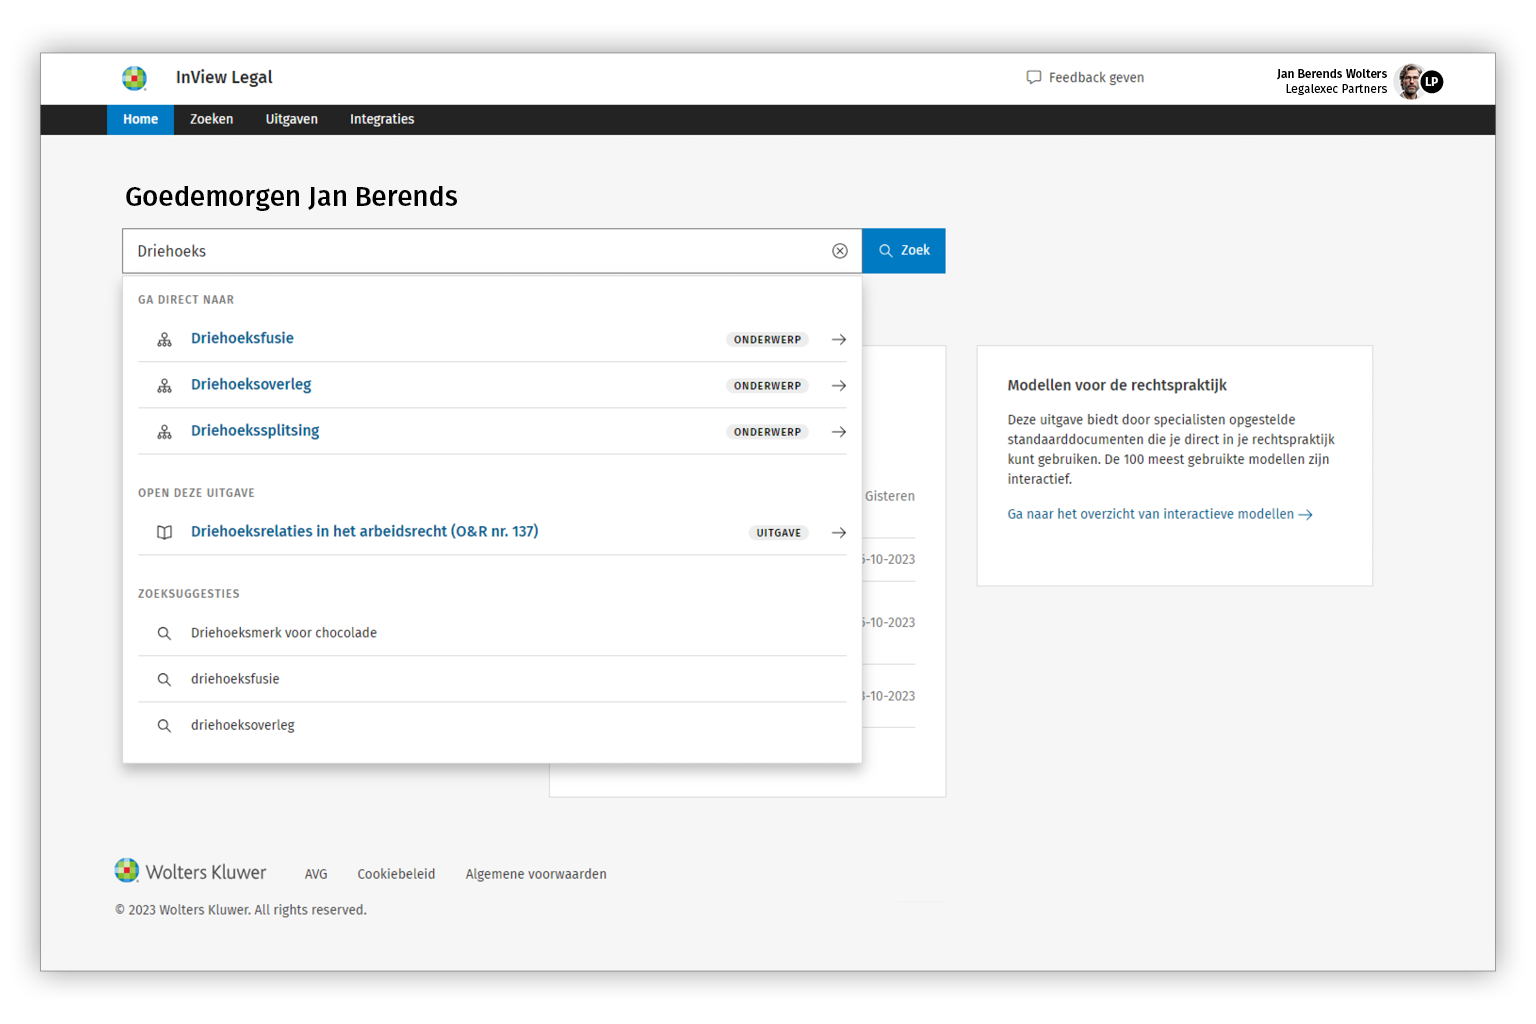Click the magnifier beside the driehoeksoverleg suggestion
Image resolution: width=1536 pixels, height=1024 pixels.
(164, 725)
